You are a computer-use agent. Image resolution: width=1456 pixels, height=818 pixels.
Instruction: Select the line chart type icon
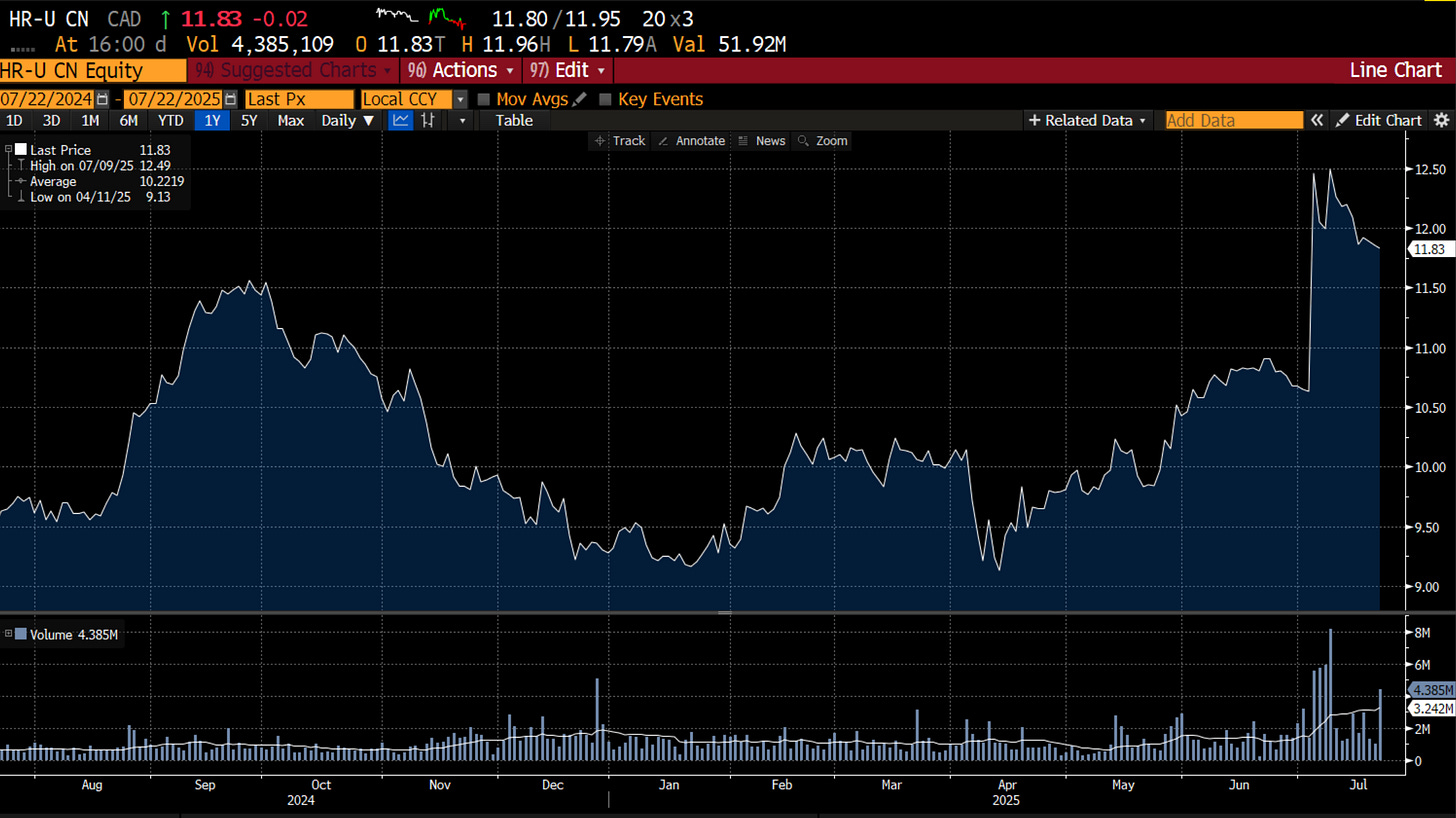[x=400, y=120]
